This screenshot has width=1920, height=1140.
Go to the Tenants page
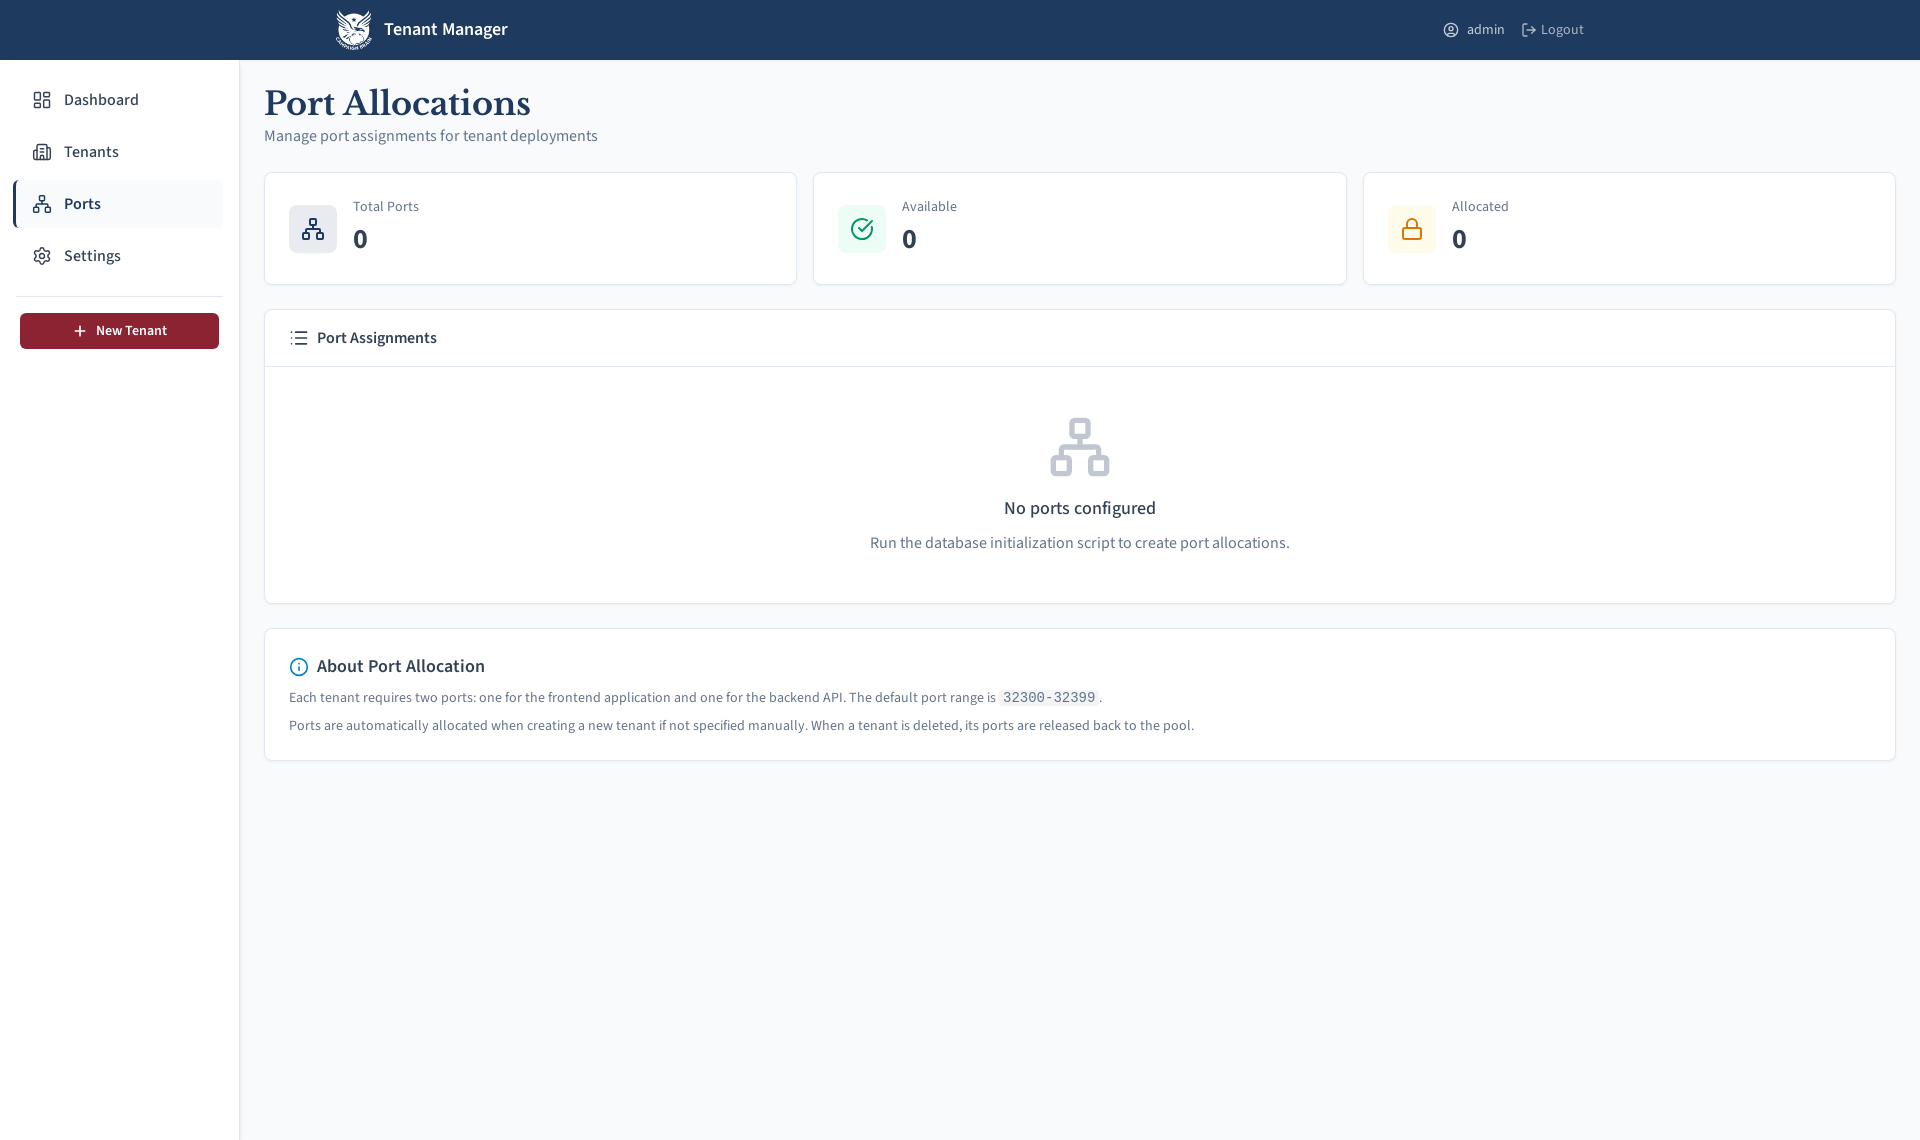(x=91, y=152)
